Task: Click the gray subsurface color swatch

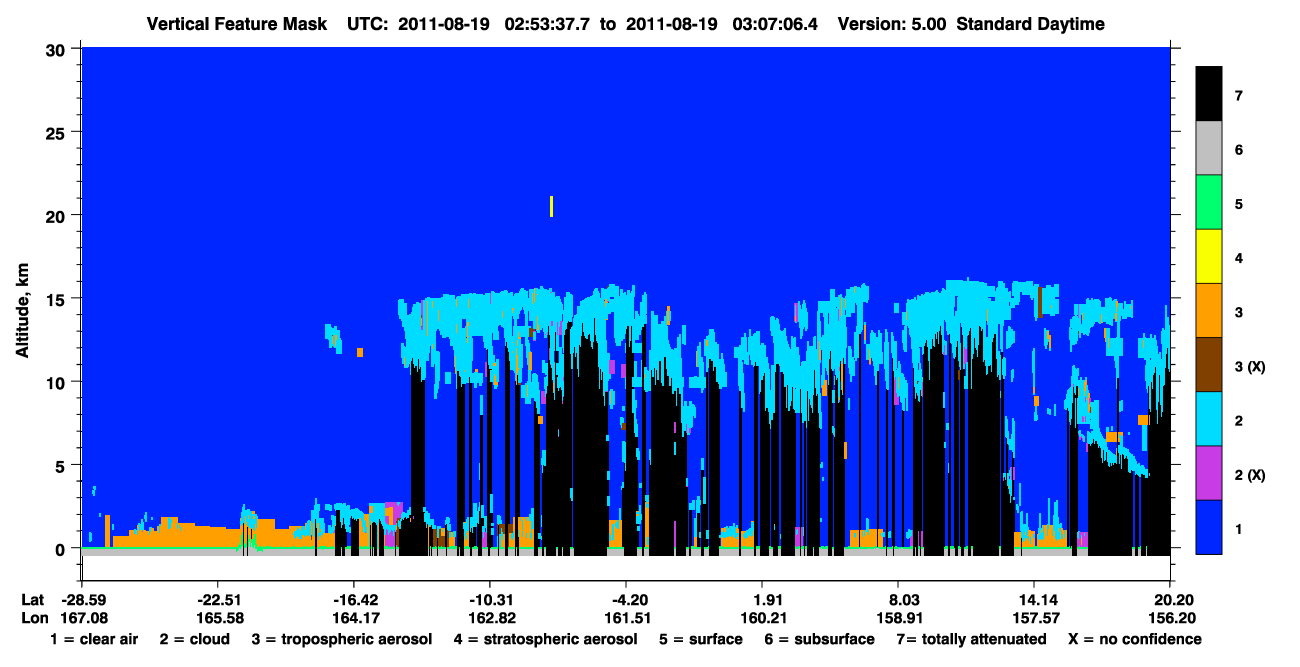Action: (1208, 148)
